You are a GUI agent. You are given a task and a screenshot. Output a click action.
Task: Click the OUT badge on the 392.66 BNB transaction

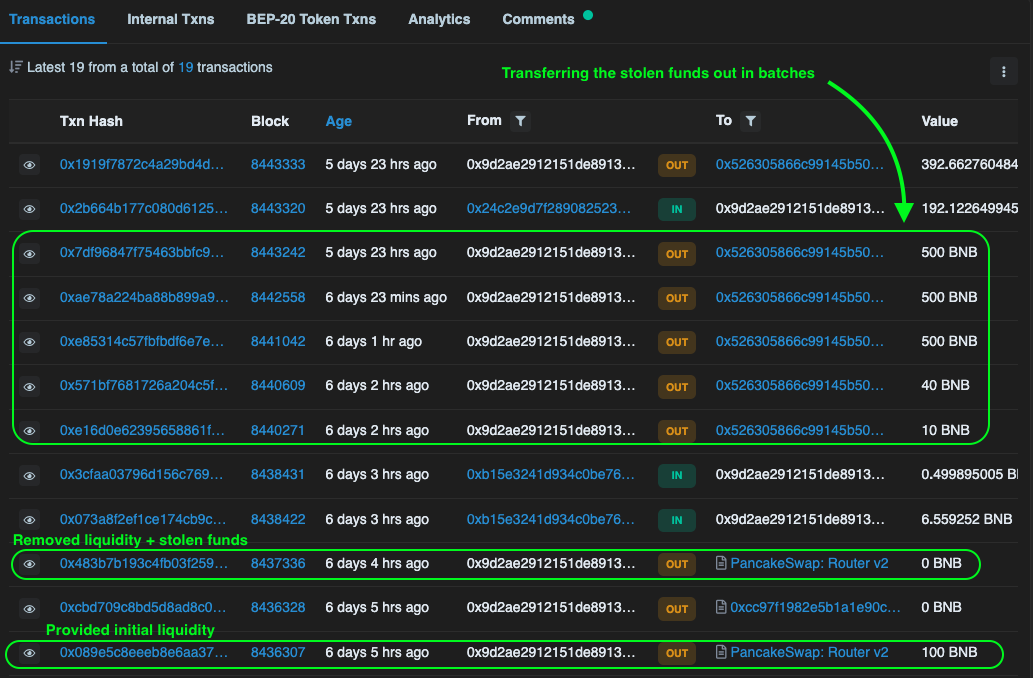click(676, 164)
